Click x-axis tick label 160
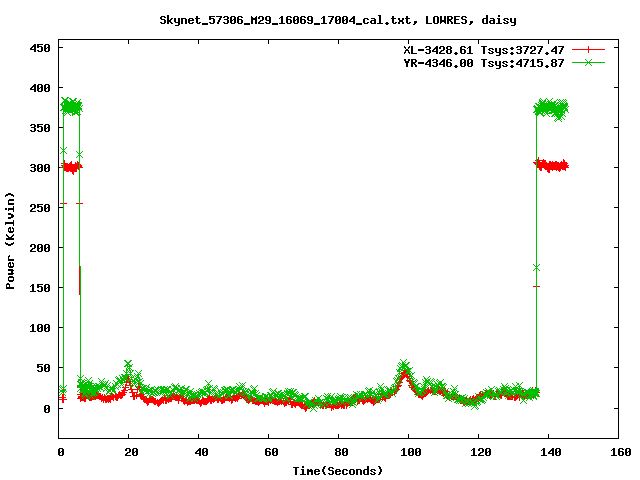The width and height of the screenshot is (640, 480). (621, 452)
